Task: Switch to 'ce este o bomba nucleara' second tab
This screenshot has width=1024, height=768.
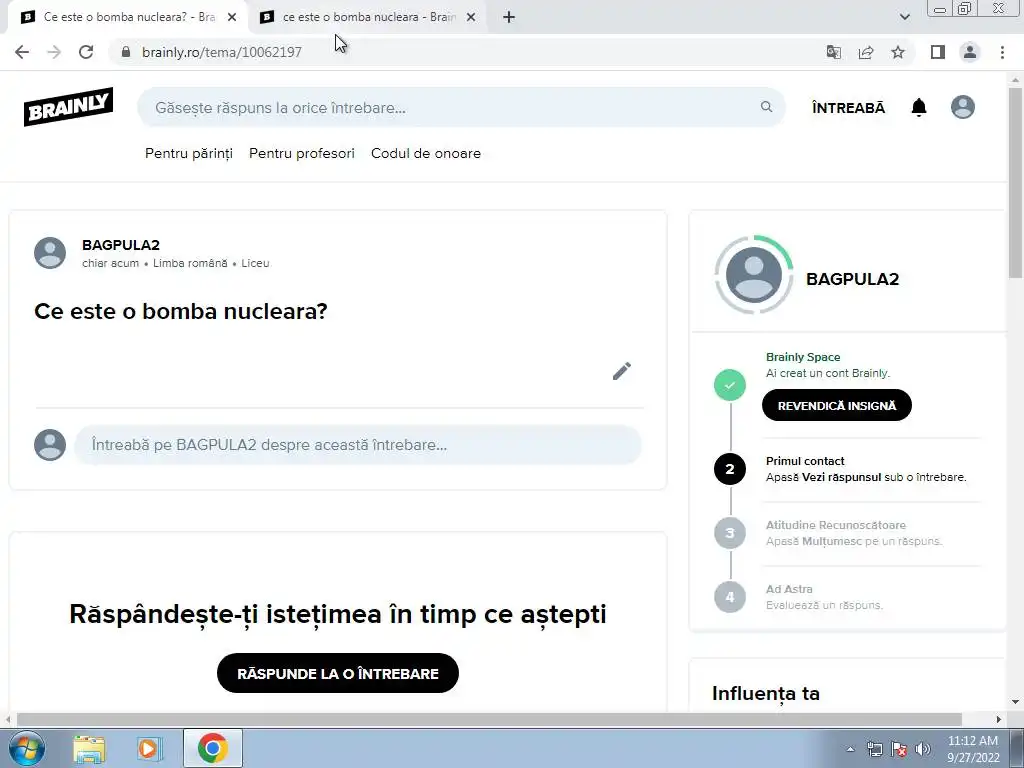Action: coord(367,18)
